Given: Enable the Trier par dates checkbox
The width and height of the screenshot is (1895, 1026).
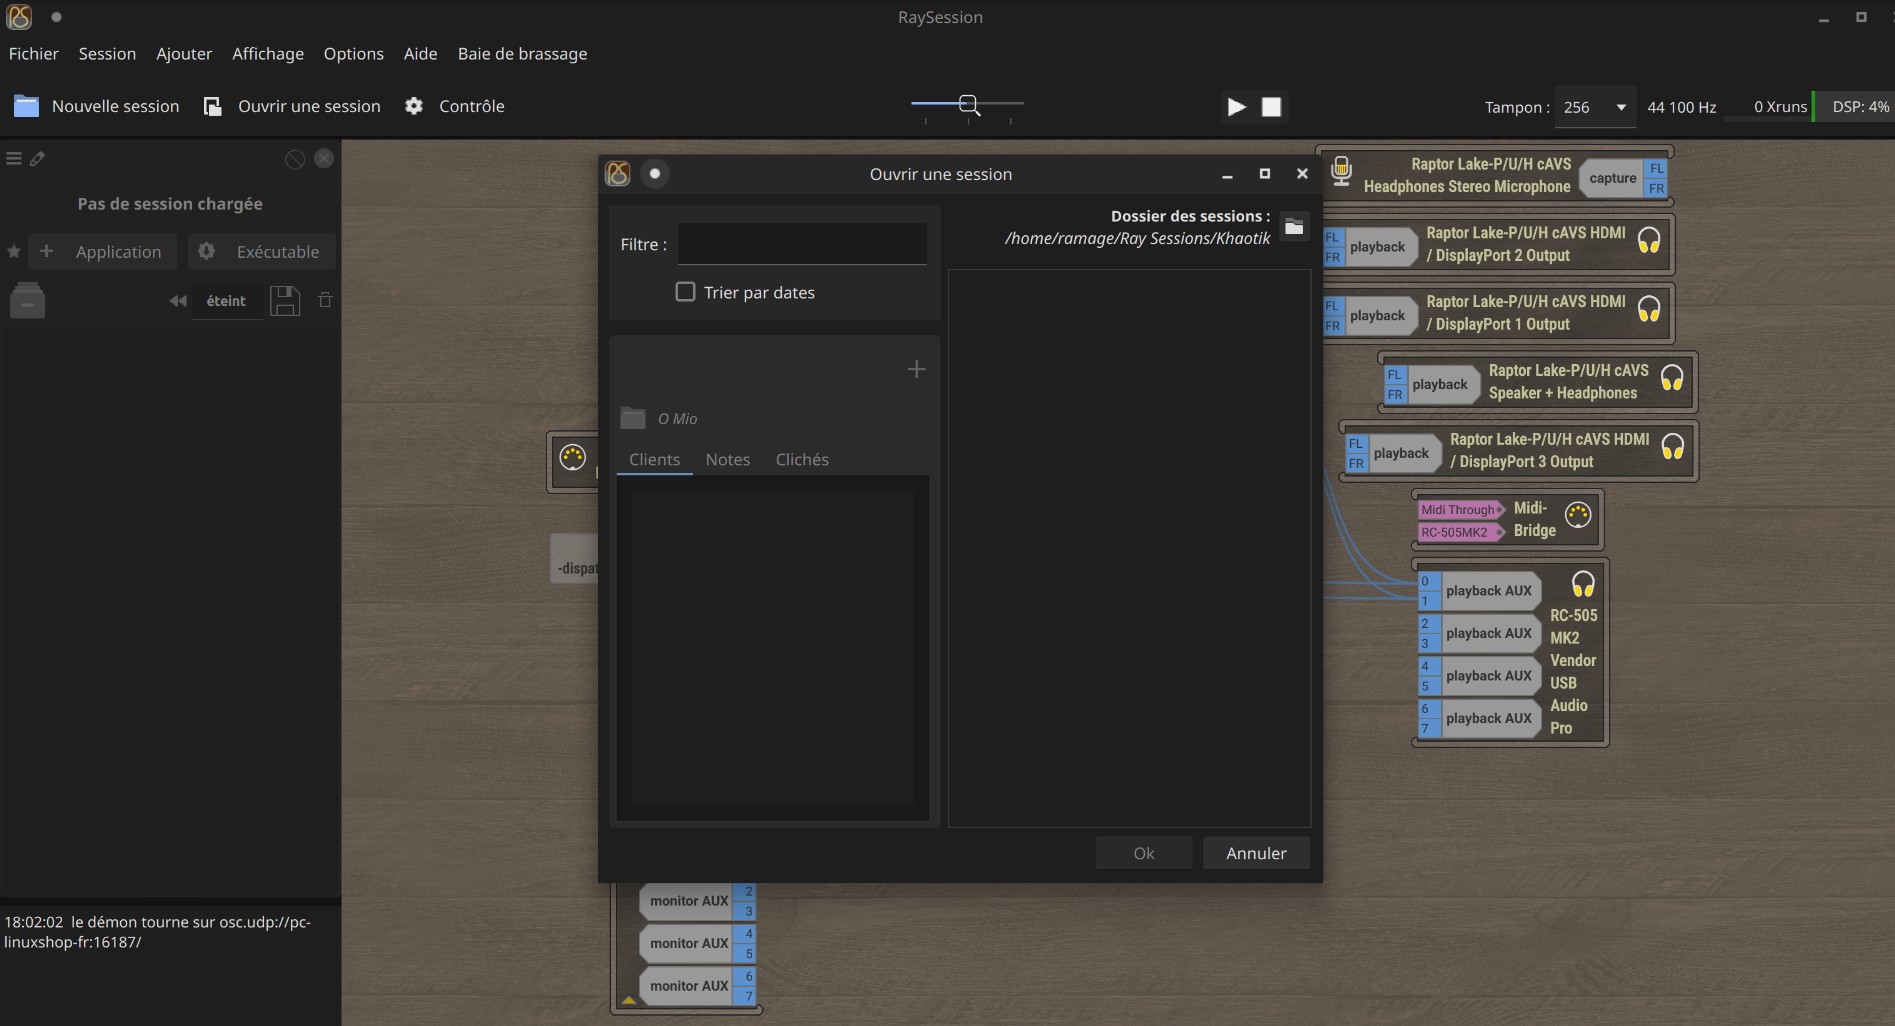Looking at the screenshot, I should coord(686,292).
